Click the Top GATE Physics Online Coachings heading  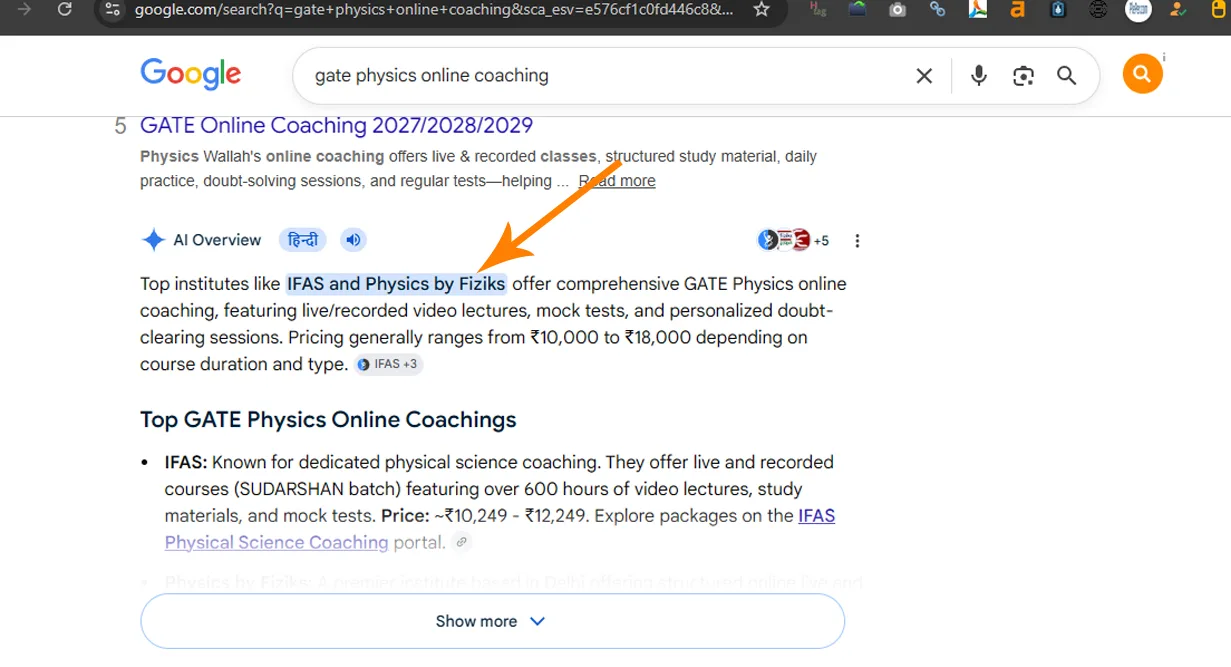[x=328, y=419]
